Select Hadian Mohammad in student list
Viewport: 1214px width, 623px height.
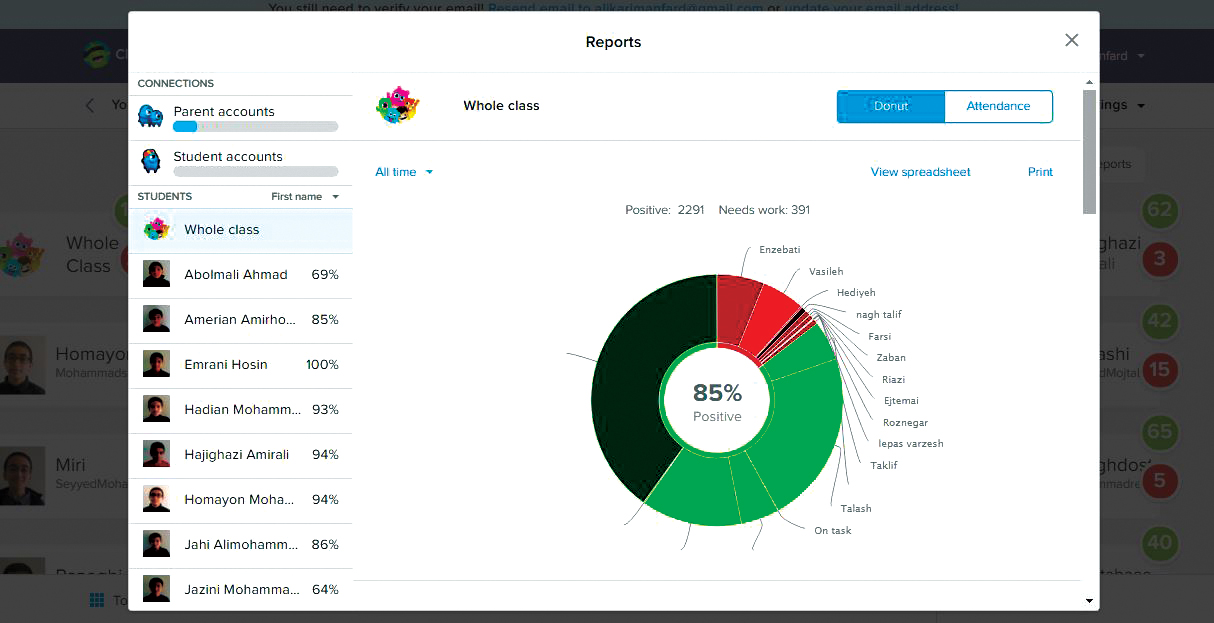[242, 409]
